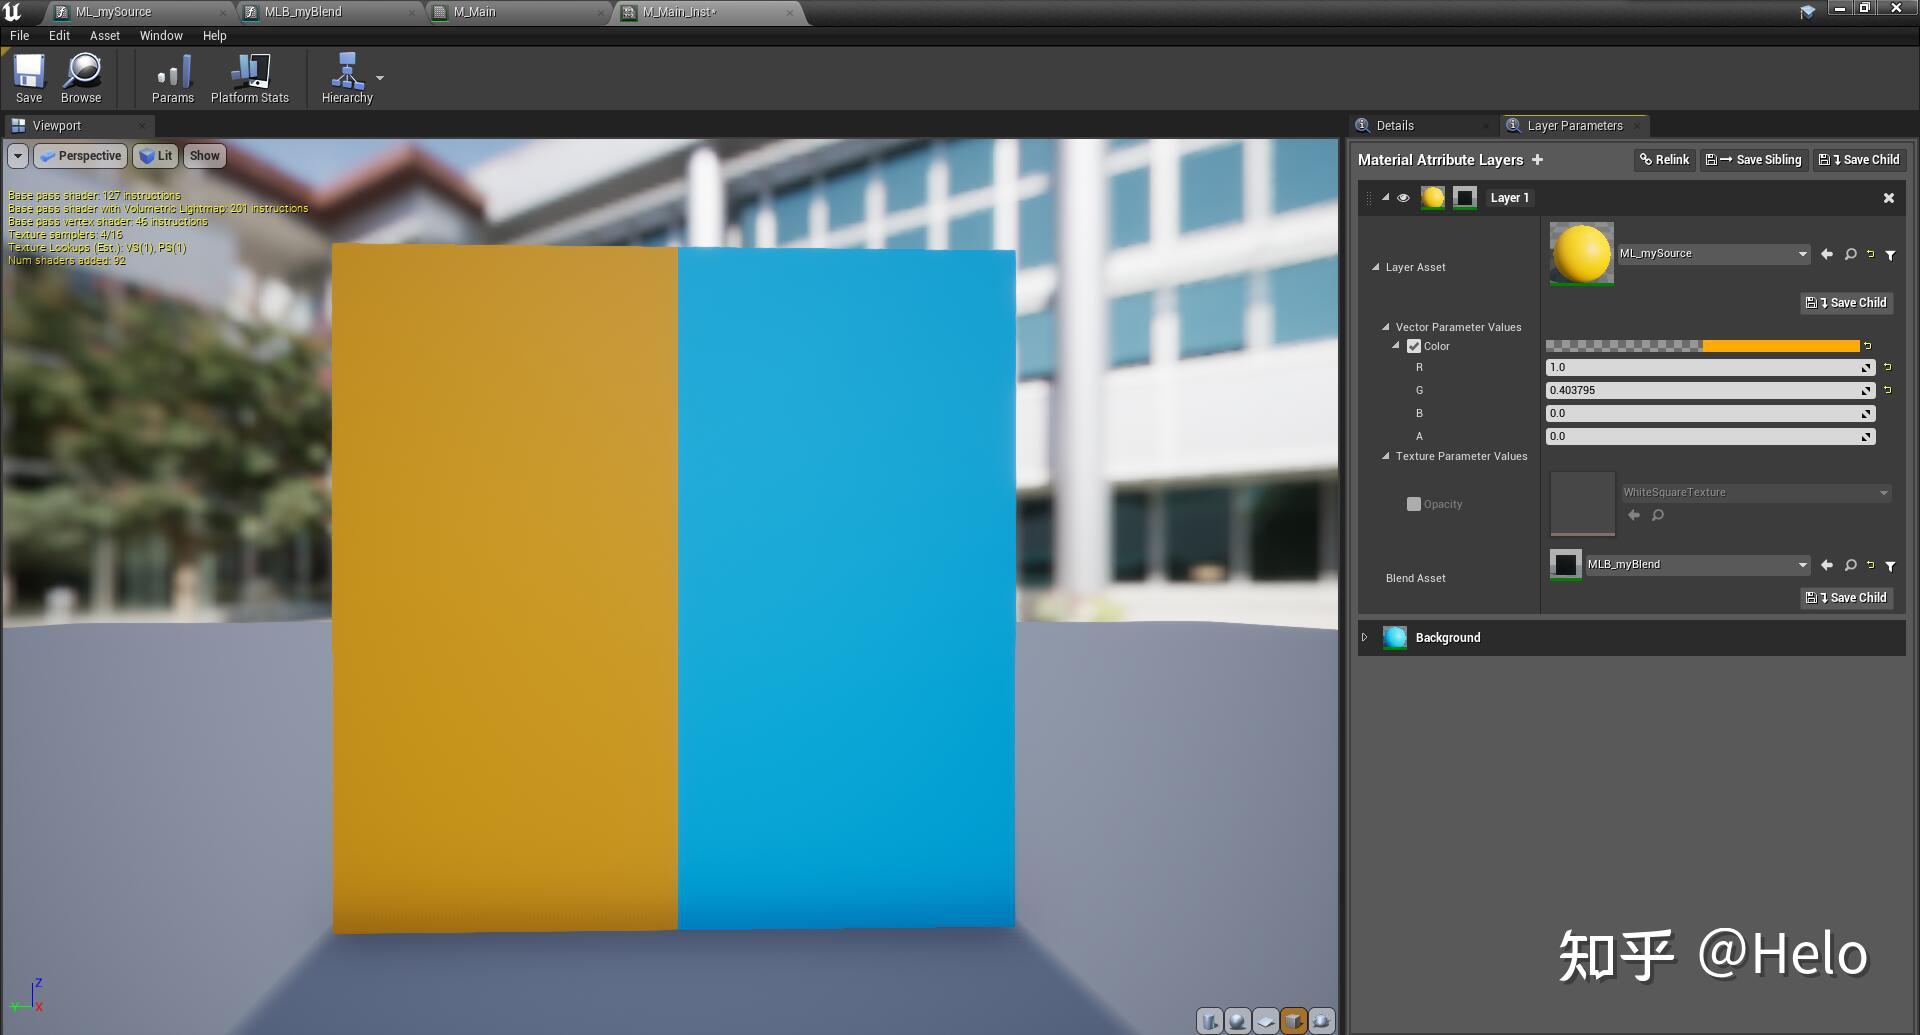Uncheck the Color parameter override
Image resolution: width=1920 pixels, height=1035 pixels.
coord(1413,346)
